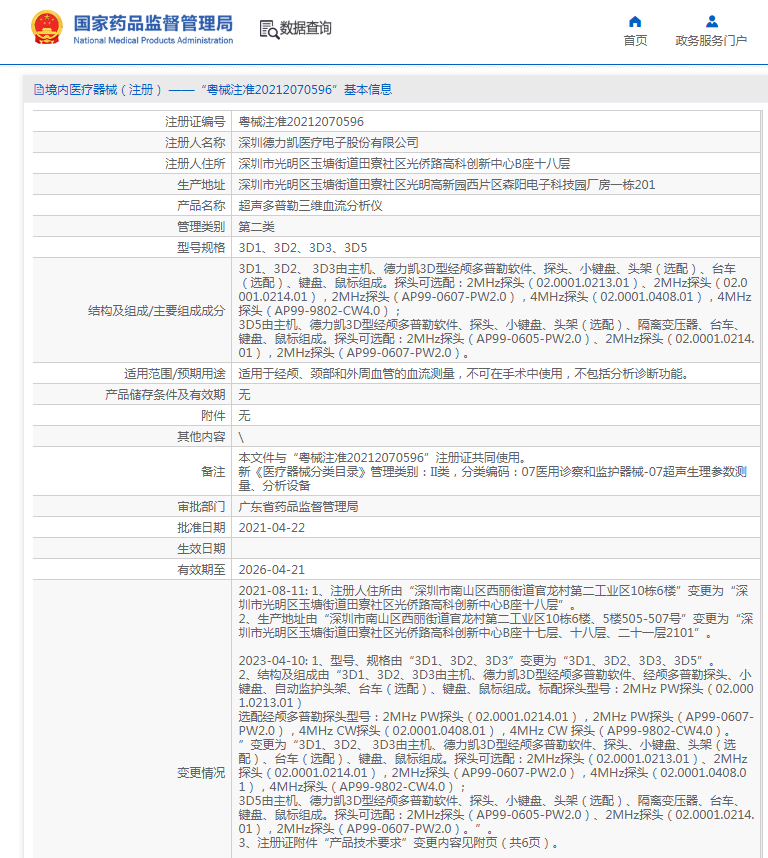Click the 政务服务门户 person icon
The image size is (768, 858).
point(711,21)
